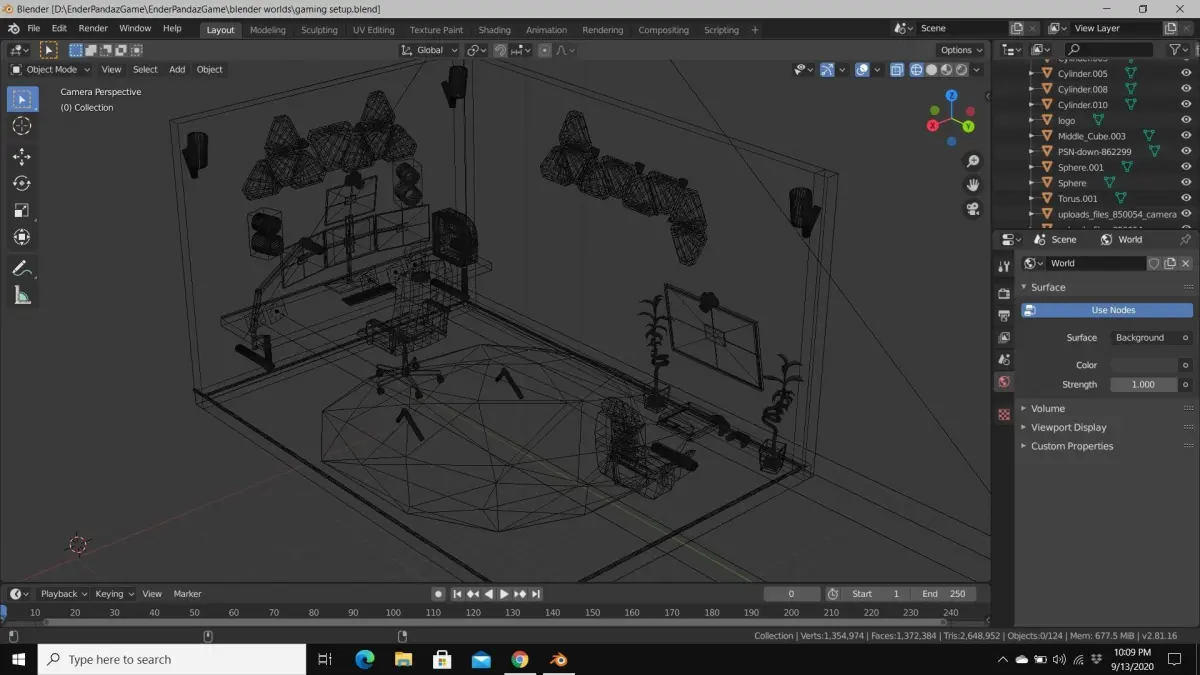Click fake user shield for World
Image resolution: width=1200 pixels, height=675 pixels.
(1153, 263)
